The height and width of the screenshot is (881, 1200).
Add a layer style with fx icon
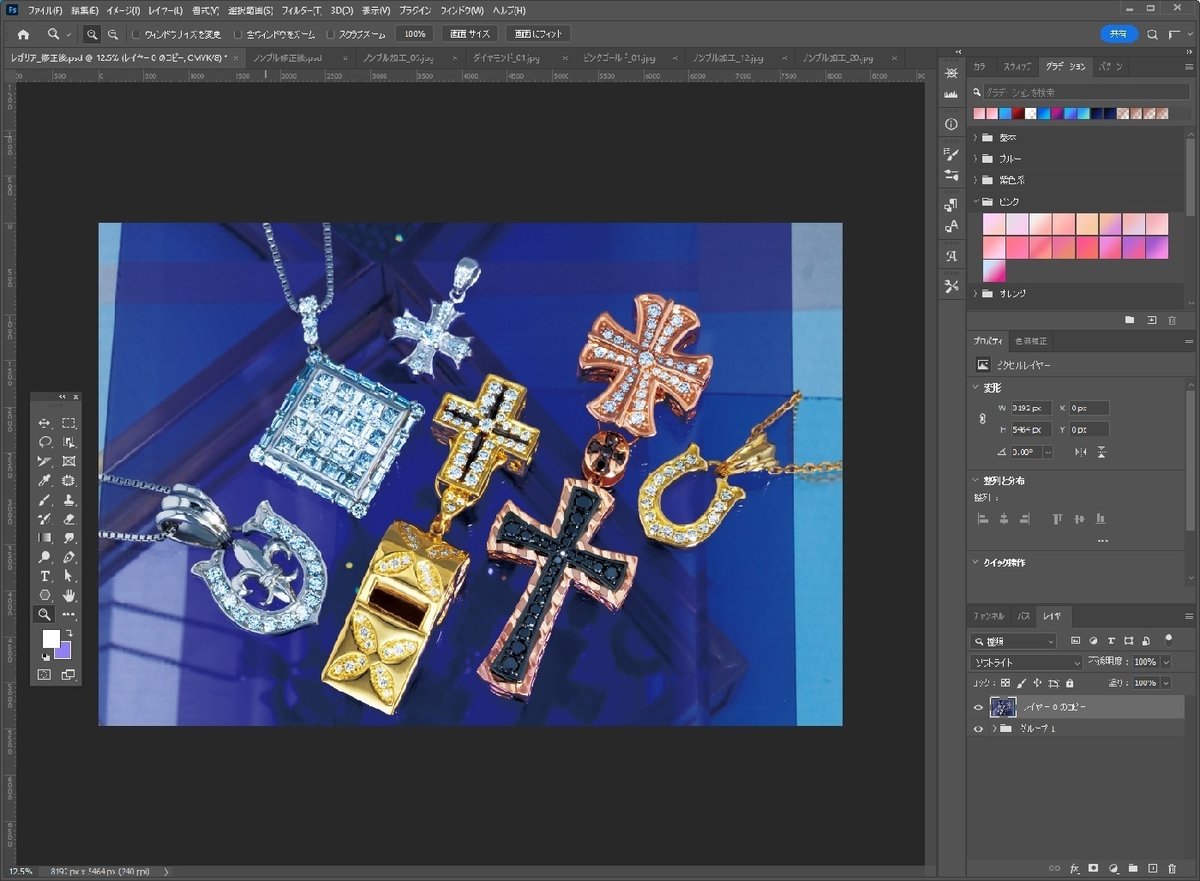coord(1075,868)
